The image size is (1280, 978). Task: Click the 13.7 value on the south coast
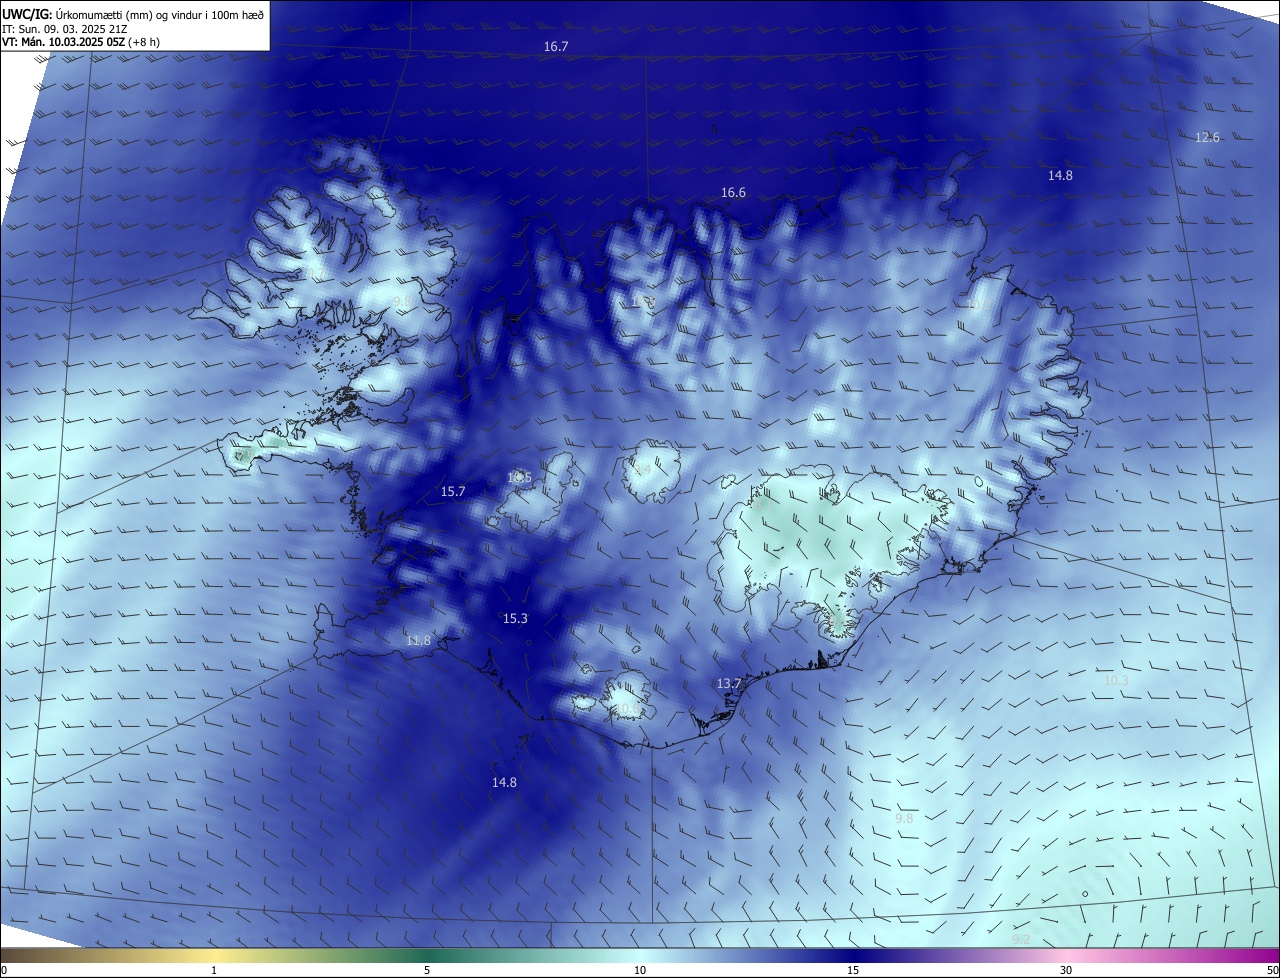pyautogui.click(x=729, y=683)
